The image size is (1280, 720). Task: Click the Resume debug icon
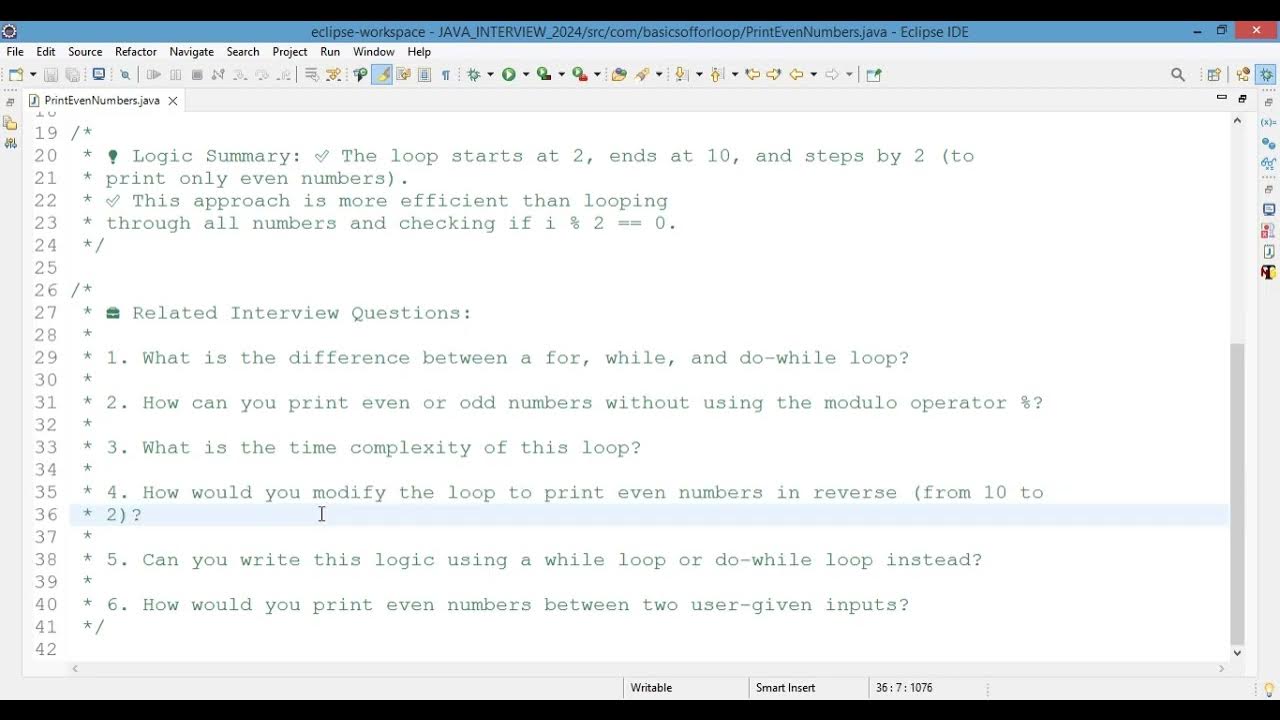pyautogui.click(x=153, y=74)
